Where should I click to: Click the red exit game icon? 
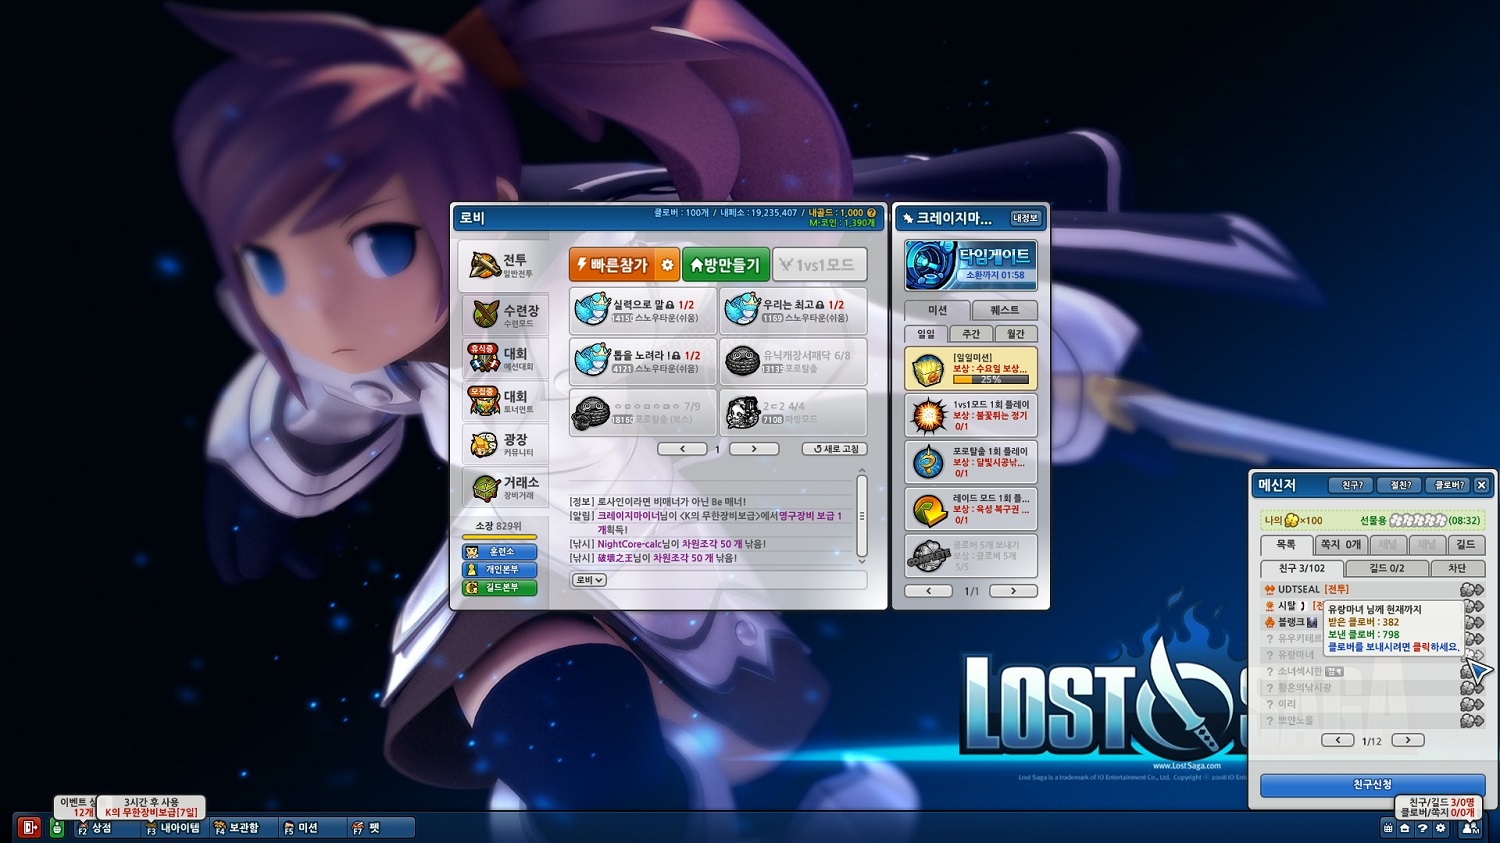tap(29, 827)
